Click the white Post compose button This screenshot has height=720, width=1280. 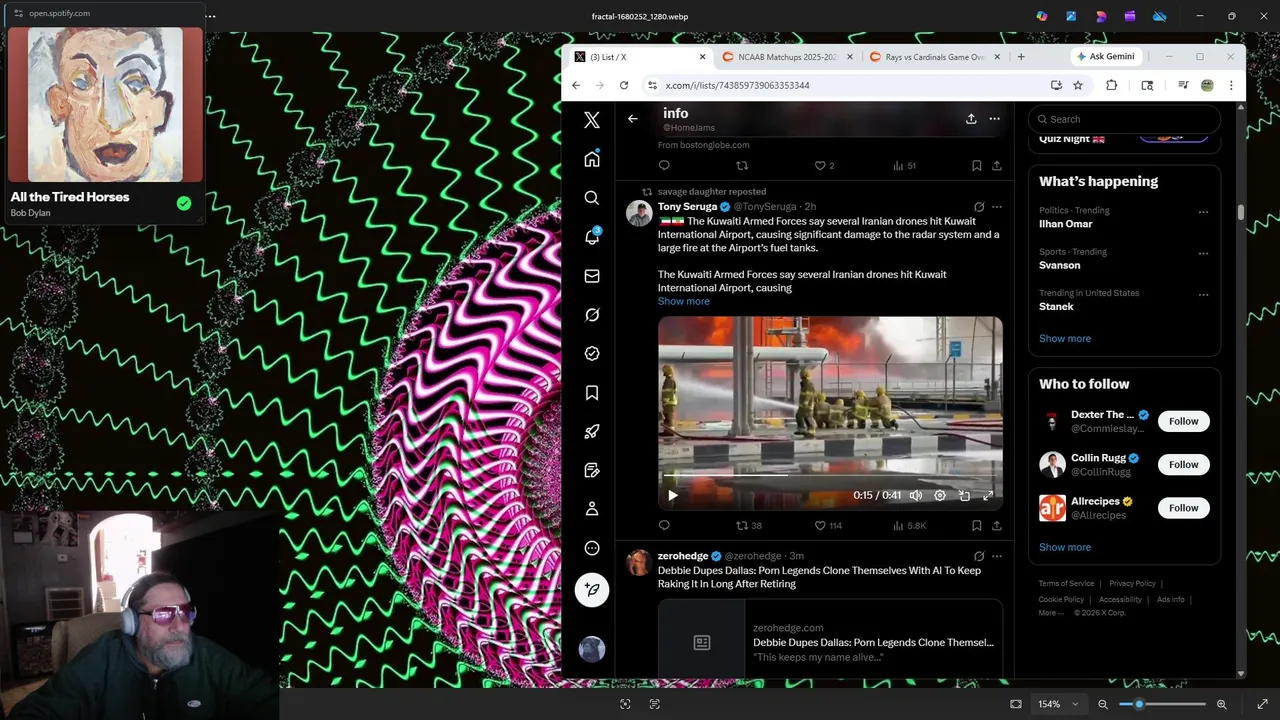click(x=592, y=590)
